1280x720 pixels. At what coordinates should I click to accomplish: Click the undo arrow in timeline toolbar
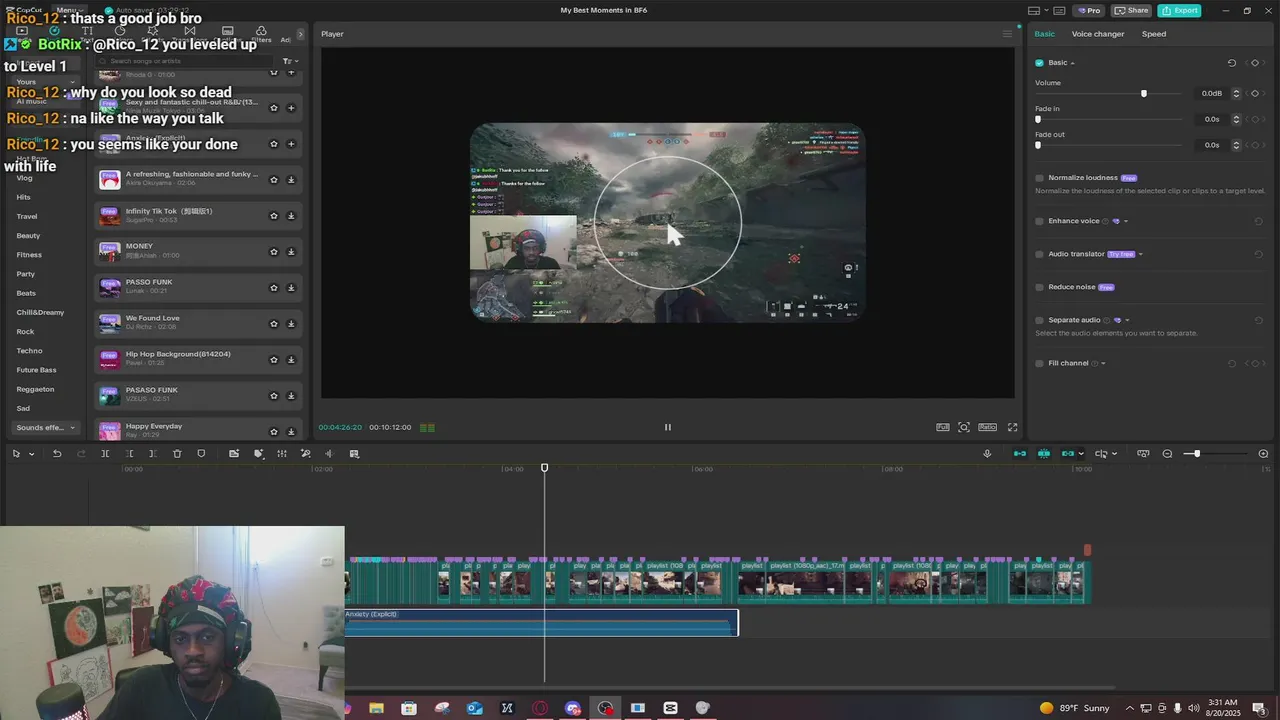pyautogui.click(x=57, y=454)
